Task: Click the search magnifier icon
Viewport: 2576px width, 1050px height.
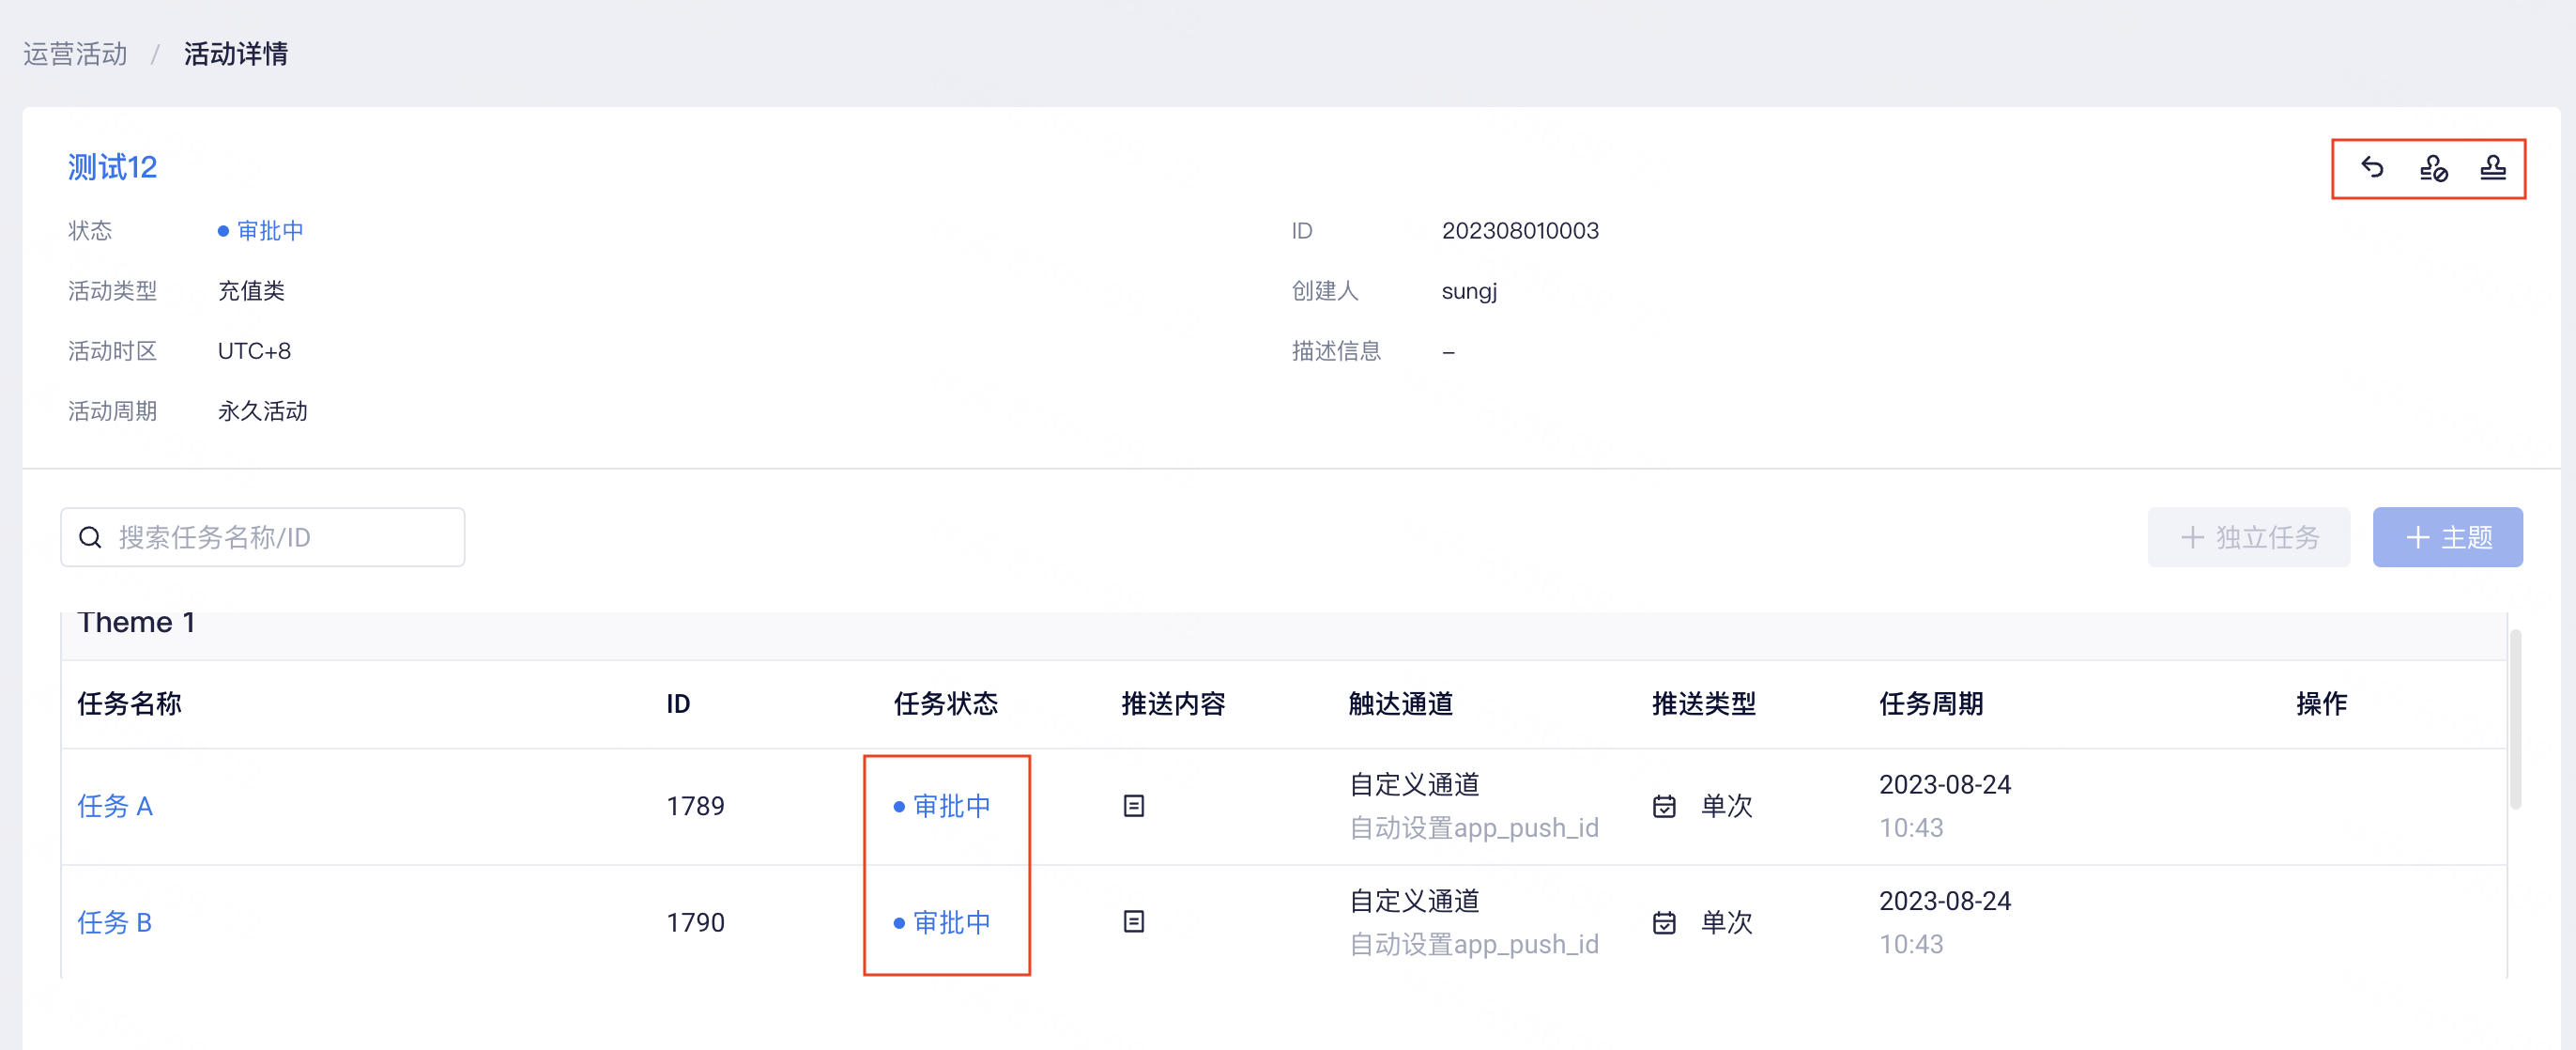Action: (90, 538)
